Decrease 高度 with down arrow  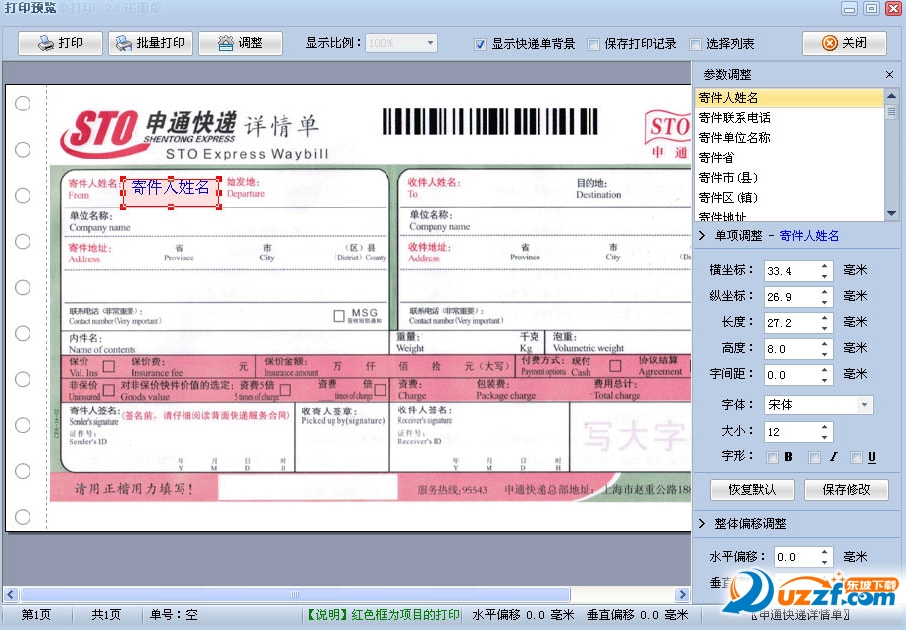tap(825, 354)
